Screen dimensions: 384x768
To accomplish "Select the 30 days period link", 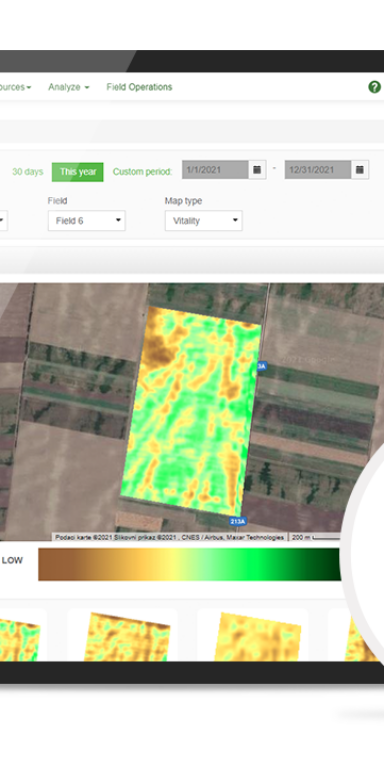I will pos(27,172).
